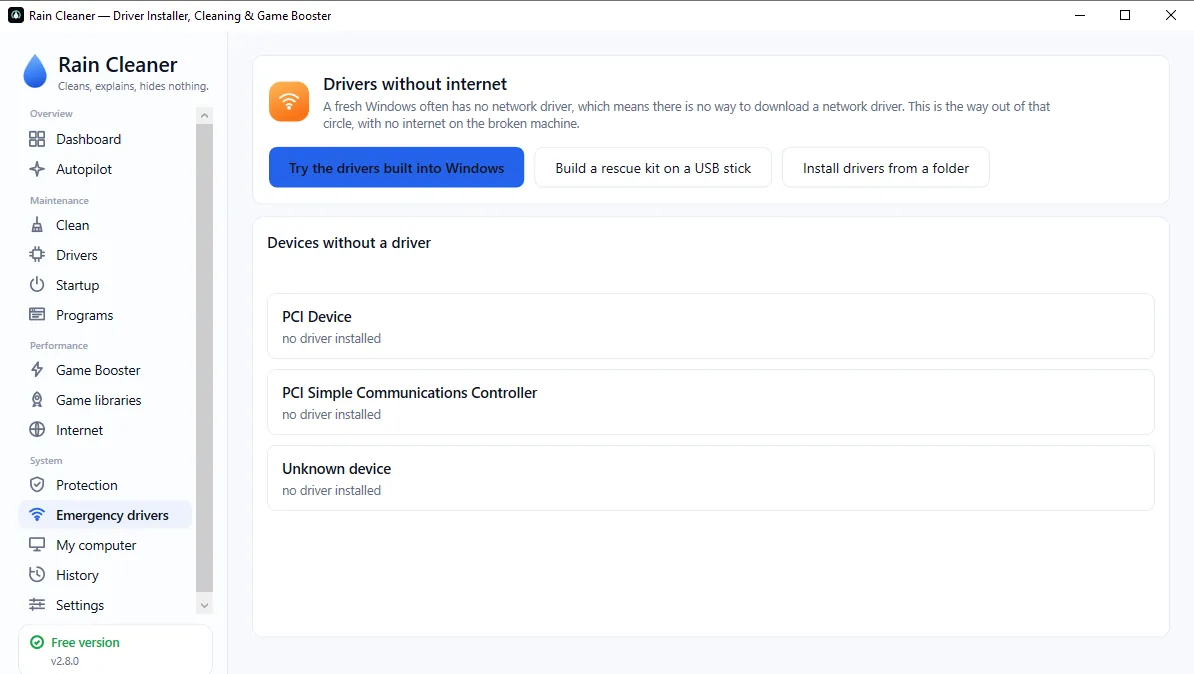Open Internet via the globe icon
The width and height of the screenshot is (1194, 674).
pyautogui.click(x=37, y=430)
